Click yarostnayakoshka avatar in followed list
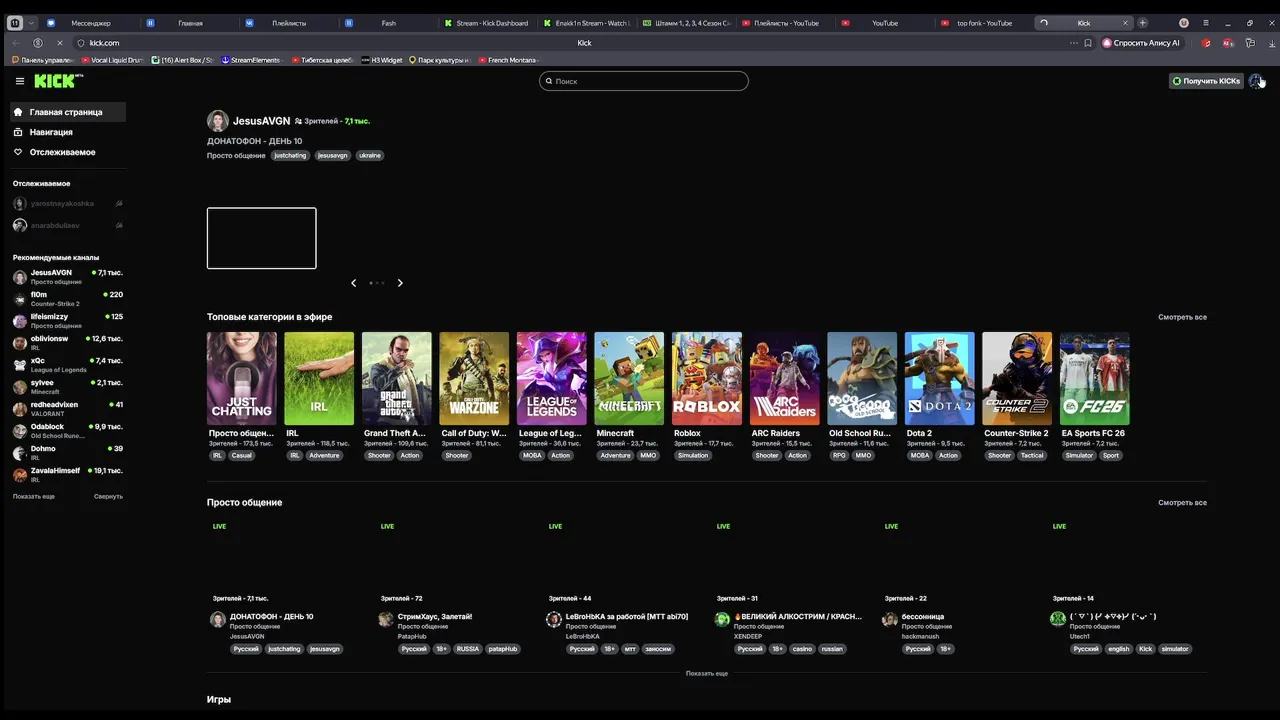 point(20,203)
